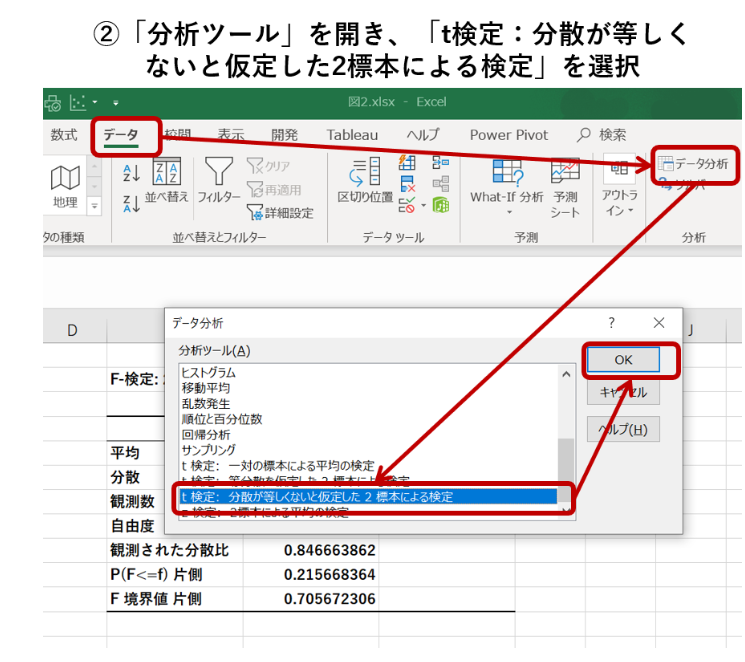Click キャンセル in the データ分析 dialog
This screenshot has height=662, width=745.
pyautogui.click(x=623, y=392)
